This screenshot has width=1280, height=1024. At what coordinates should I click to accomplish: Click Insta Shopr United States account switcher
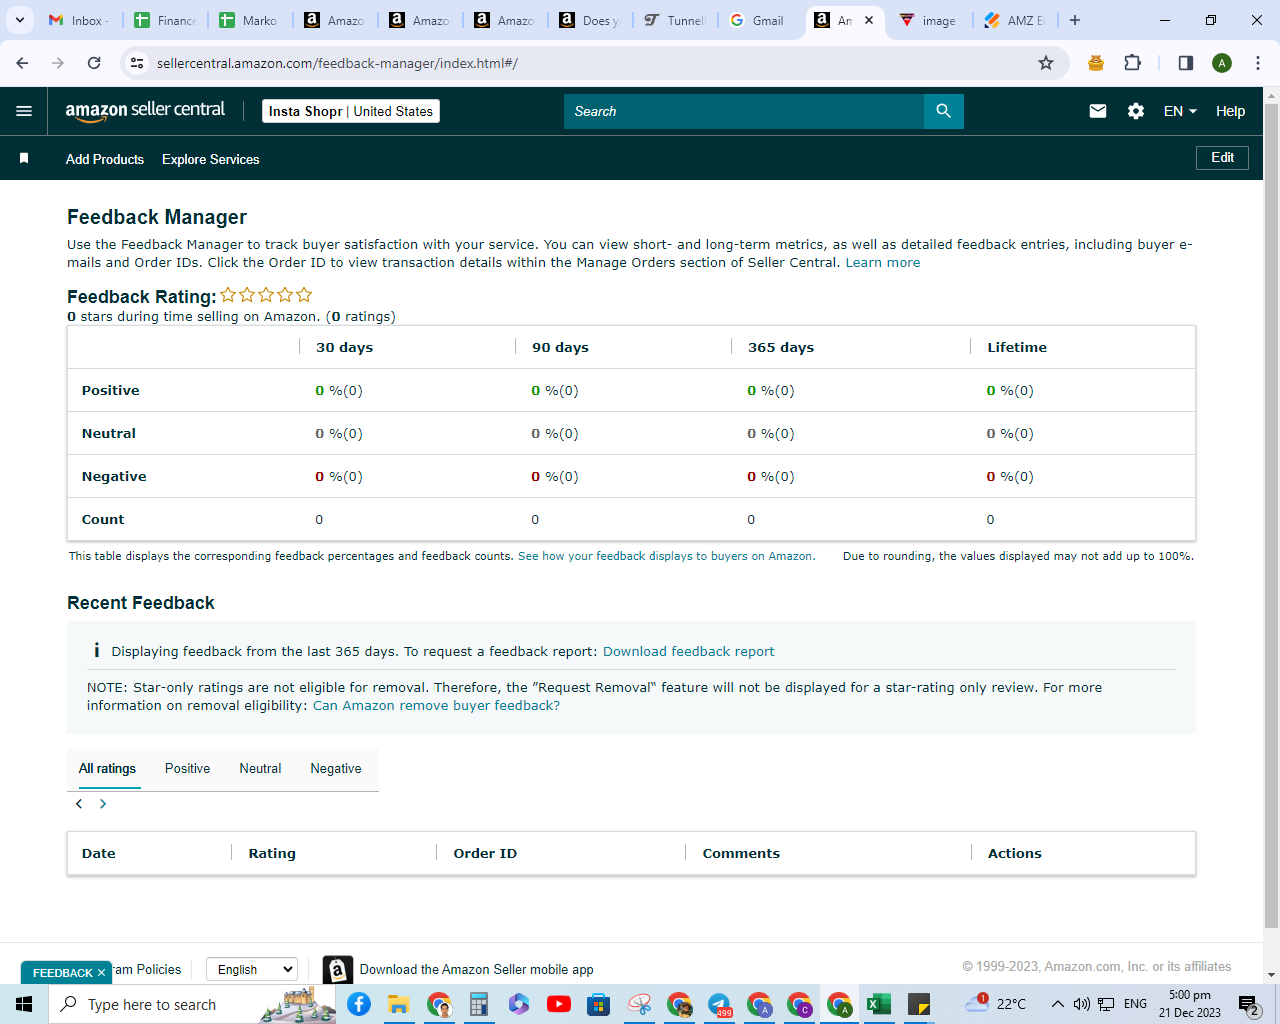click(351, 111)
